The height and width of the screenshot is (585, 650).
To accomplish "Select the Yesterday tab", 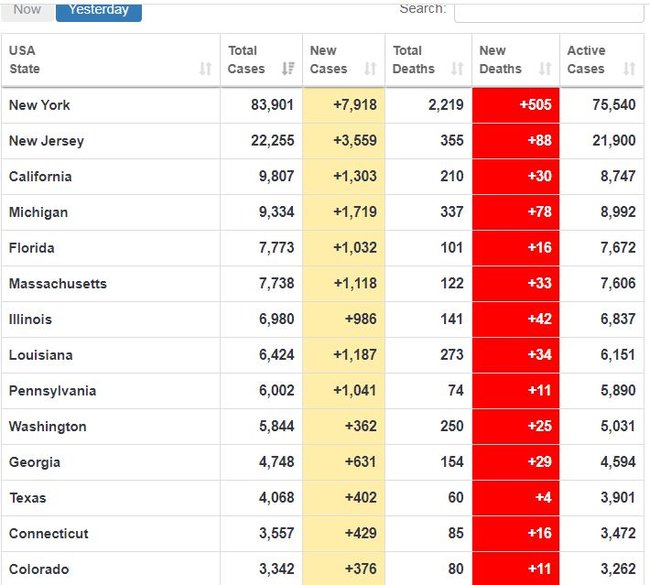I will (98, 10).
